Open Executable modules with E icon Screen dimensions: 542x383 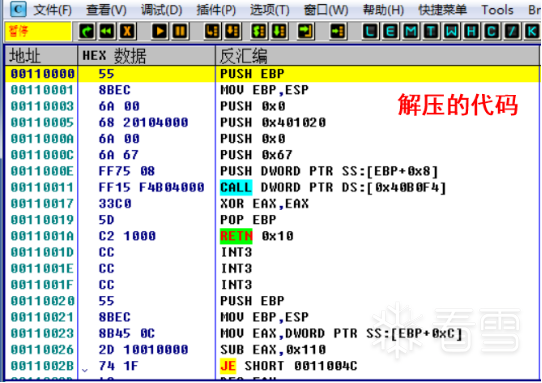[390, 31]
